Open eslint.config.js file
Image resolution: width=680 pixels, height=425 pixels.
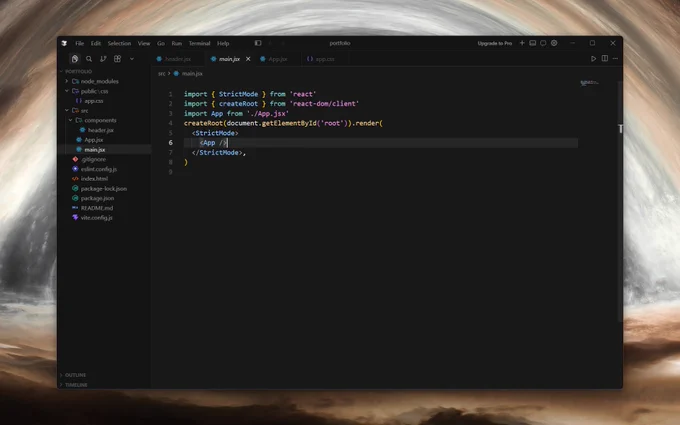pos(98,169)
